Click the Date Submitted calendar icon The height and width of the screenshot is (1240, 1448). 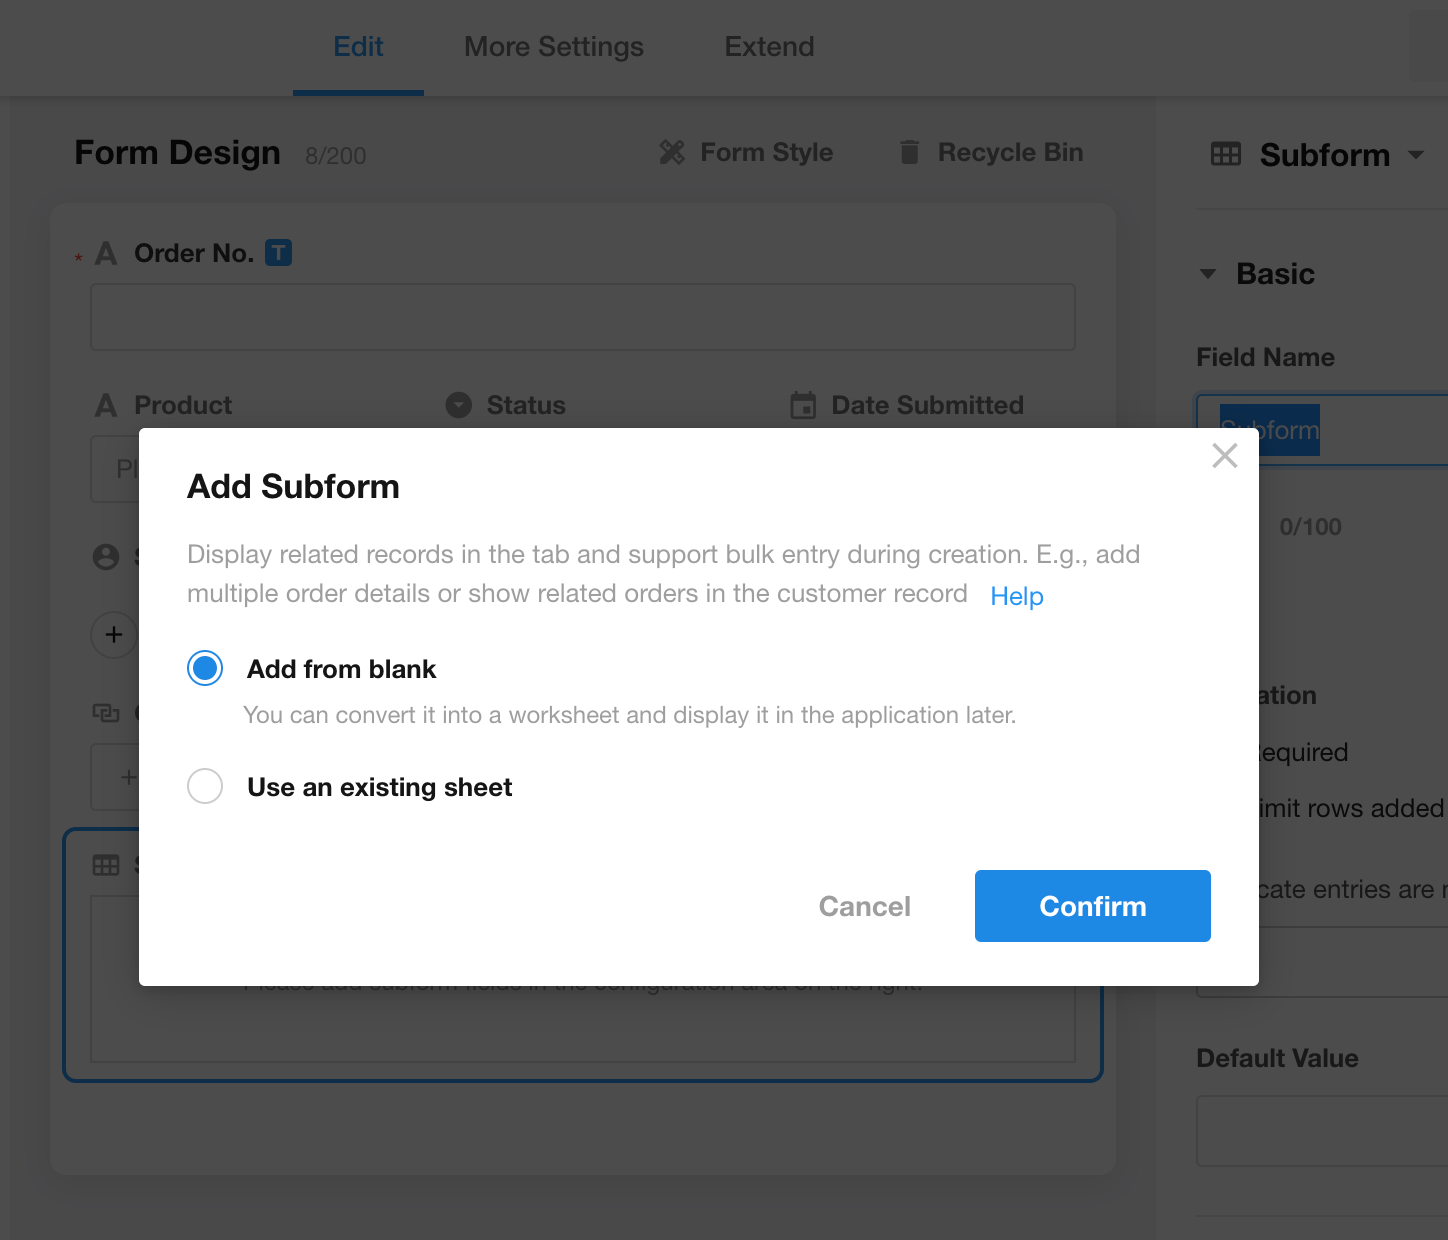tap(803, 405)
